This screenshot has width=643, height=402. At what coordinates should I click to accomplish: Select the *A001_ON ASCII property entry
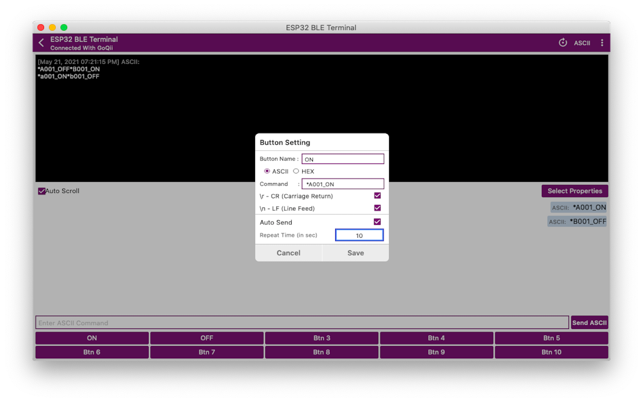(579, 208)
